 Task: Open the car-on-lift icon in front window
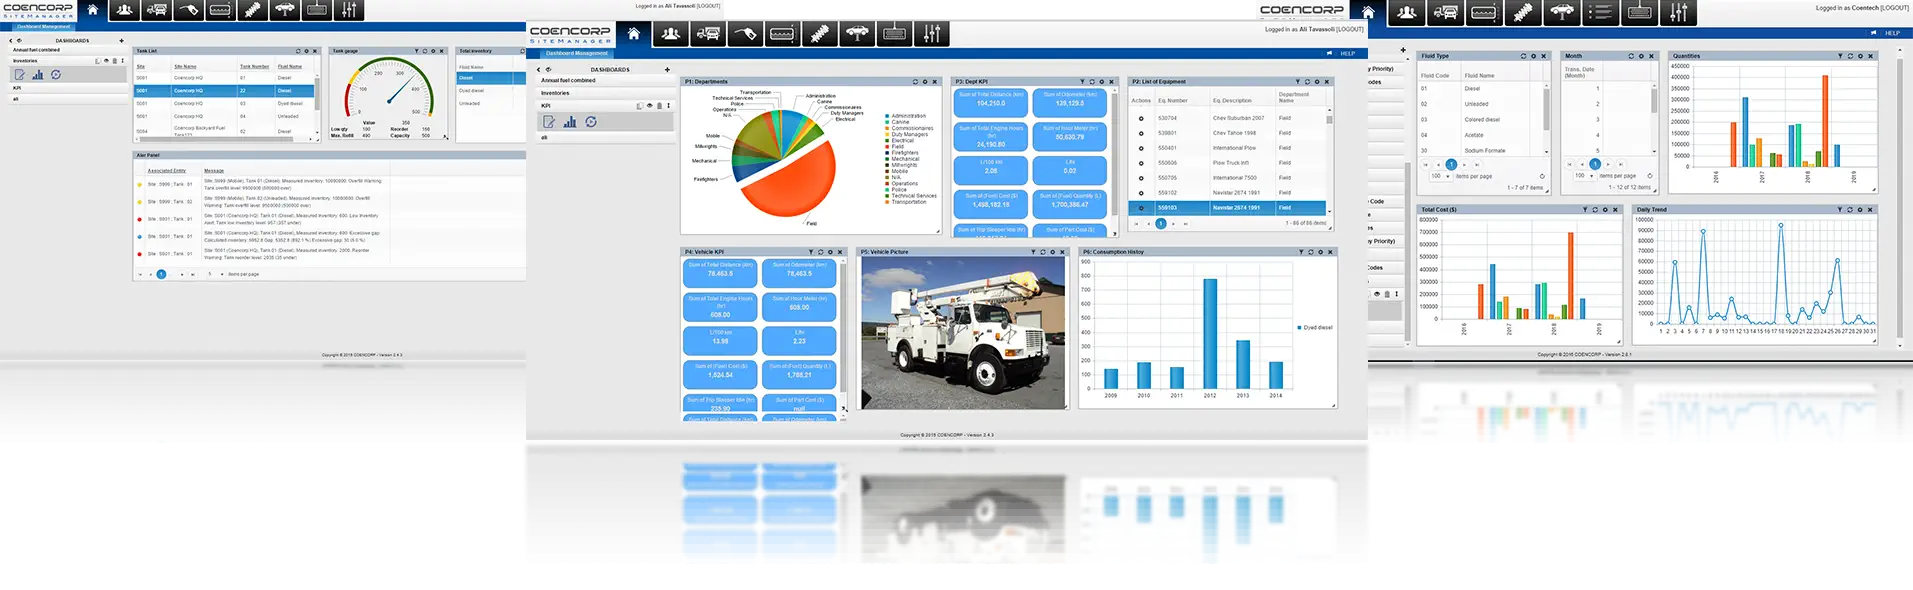pos(857,34)
